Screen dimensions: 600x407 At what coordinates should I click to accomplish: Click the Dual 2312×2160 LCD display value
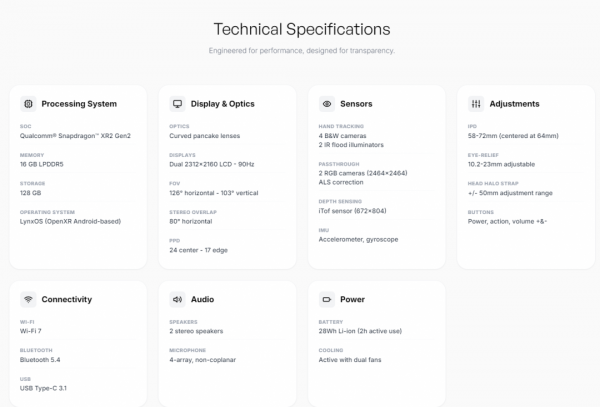point(213,163)
